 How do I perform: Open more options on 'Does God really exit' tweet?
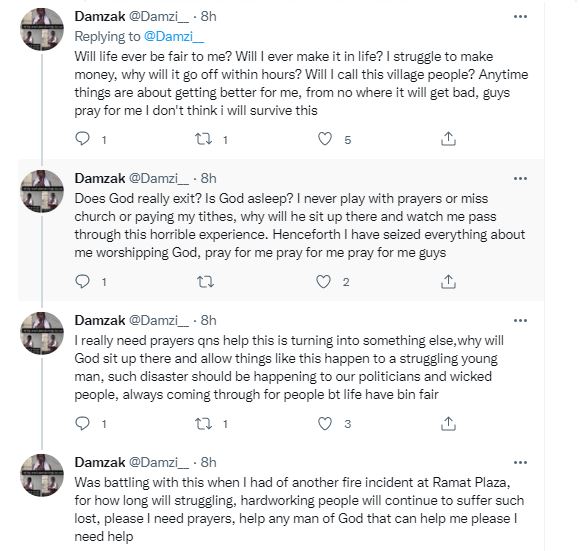pos(520,178)
